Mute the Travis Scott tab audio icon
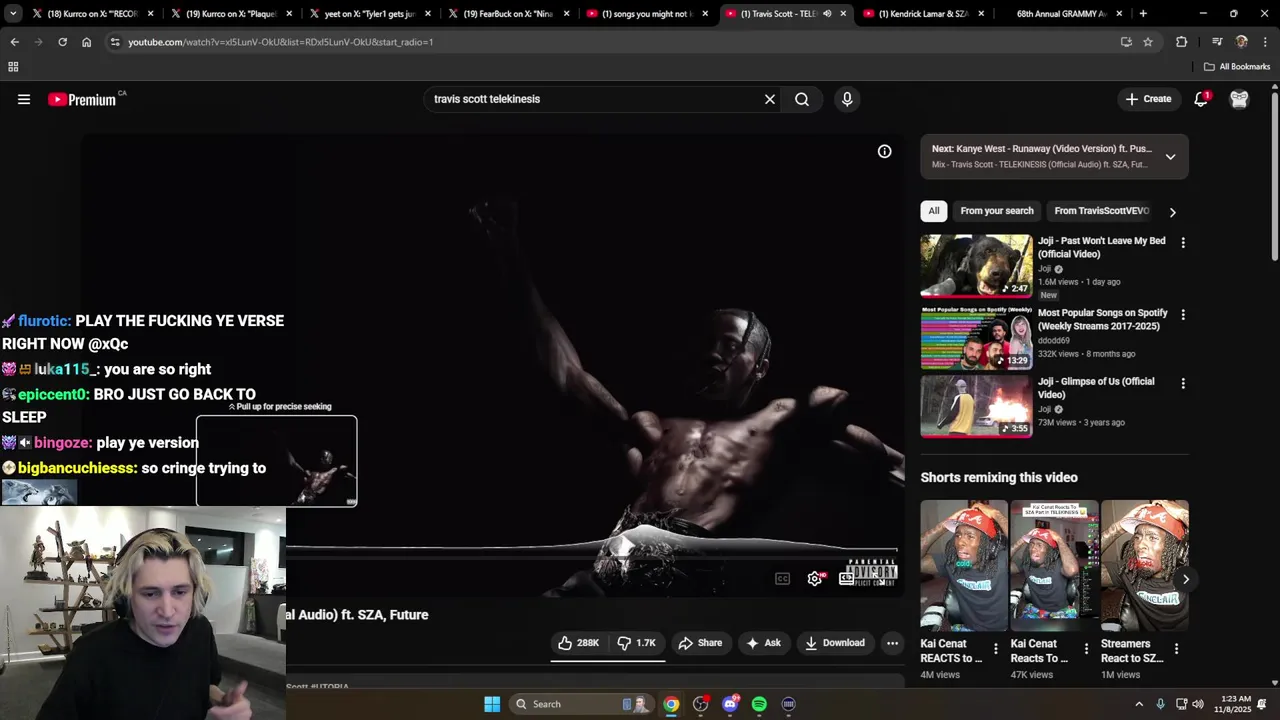 point(827,14)
